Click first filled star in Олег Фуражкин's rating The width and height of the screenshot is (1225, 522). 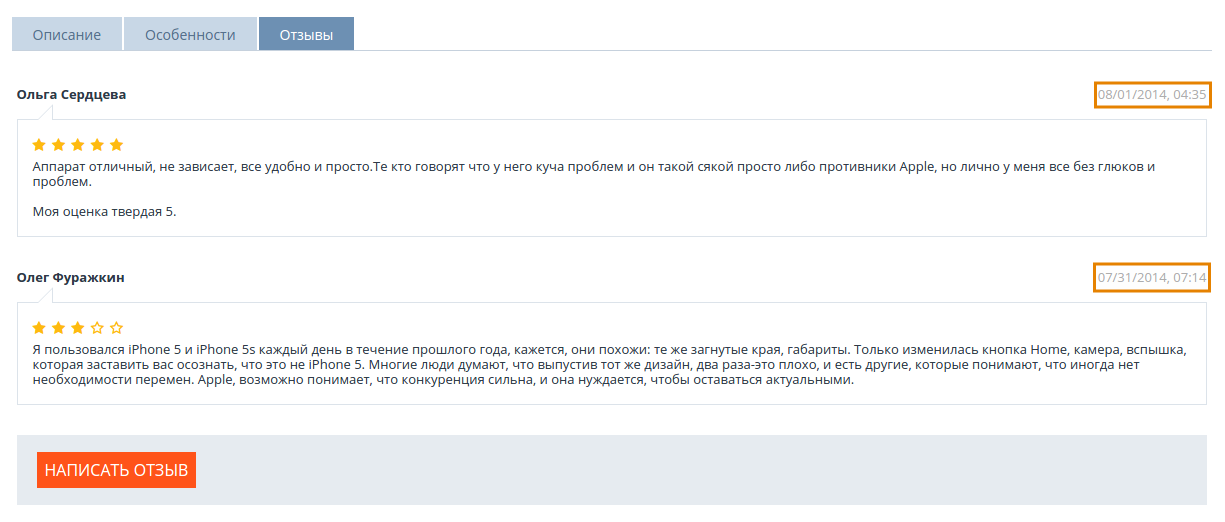point(40,328)
